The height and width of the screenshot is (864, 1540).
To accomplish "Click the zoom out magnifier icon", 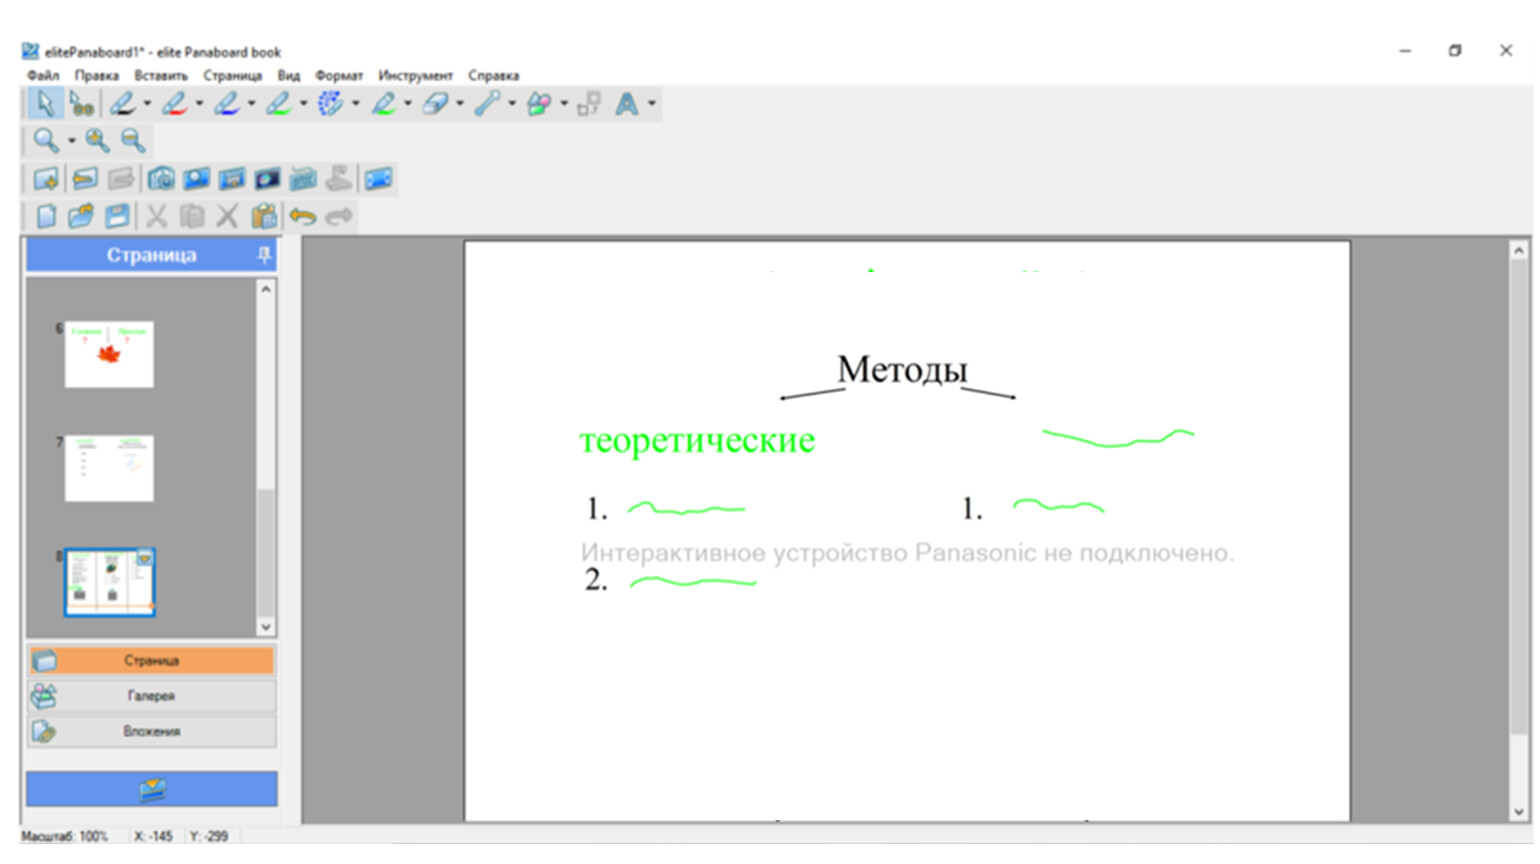I will tap(132, 141).
